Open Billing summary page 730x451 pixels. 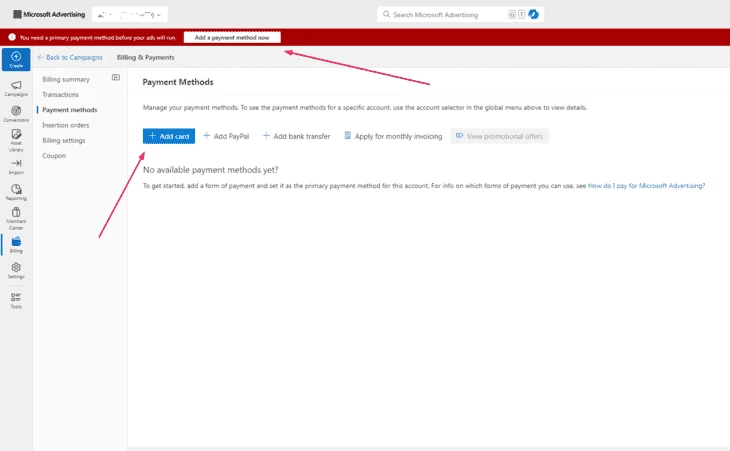[66, 79]
